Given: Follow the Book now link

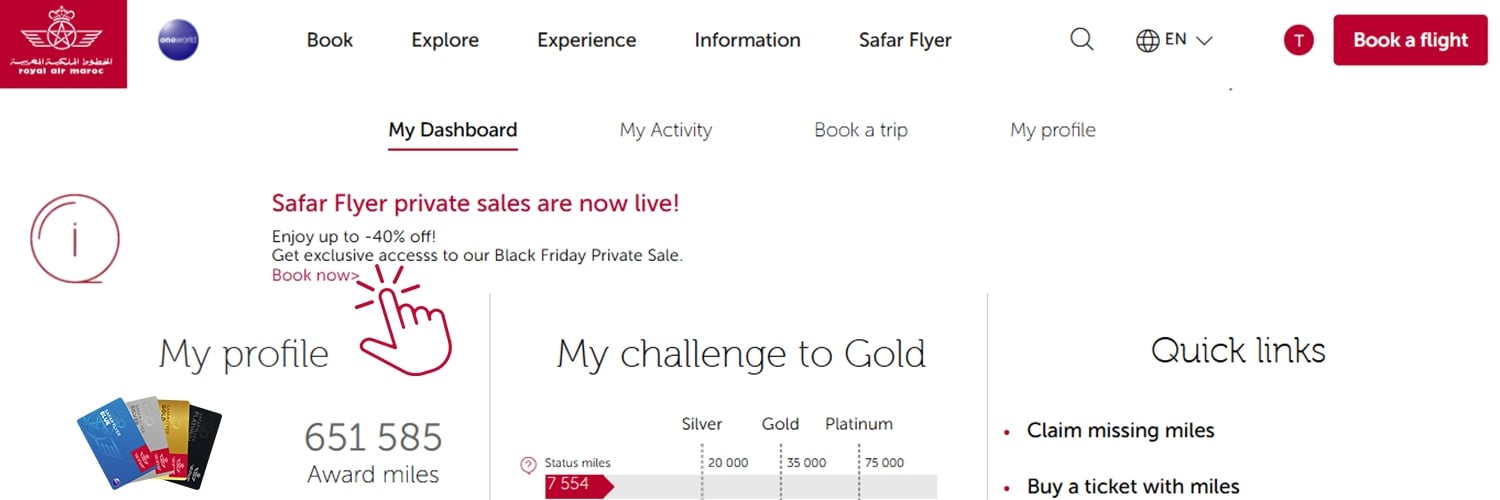Looking at the screenshot, I should [315, 275].
